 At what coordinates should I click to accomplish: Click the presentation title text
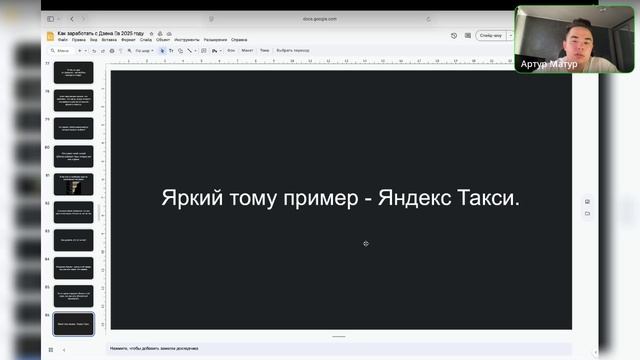tap(101, 33)
